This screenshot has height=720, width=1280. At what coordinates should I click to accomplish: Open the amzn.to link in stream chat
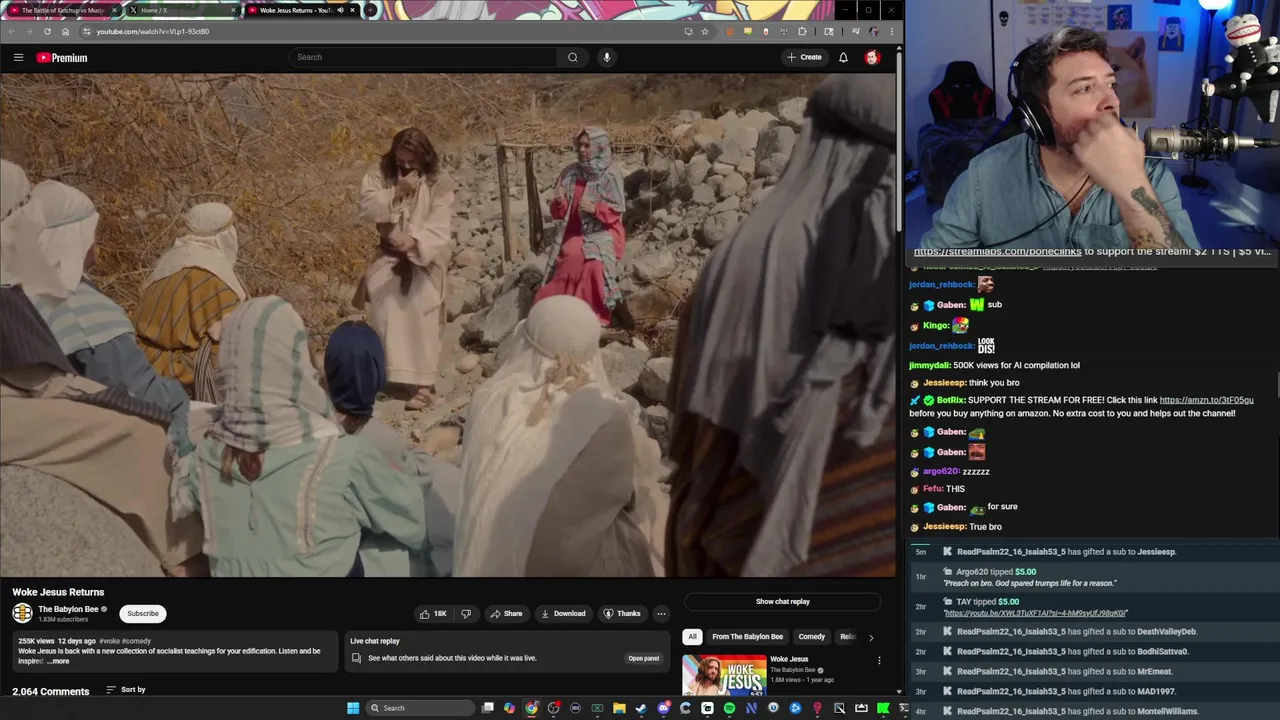click(x=1206, y=400)
